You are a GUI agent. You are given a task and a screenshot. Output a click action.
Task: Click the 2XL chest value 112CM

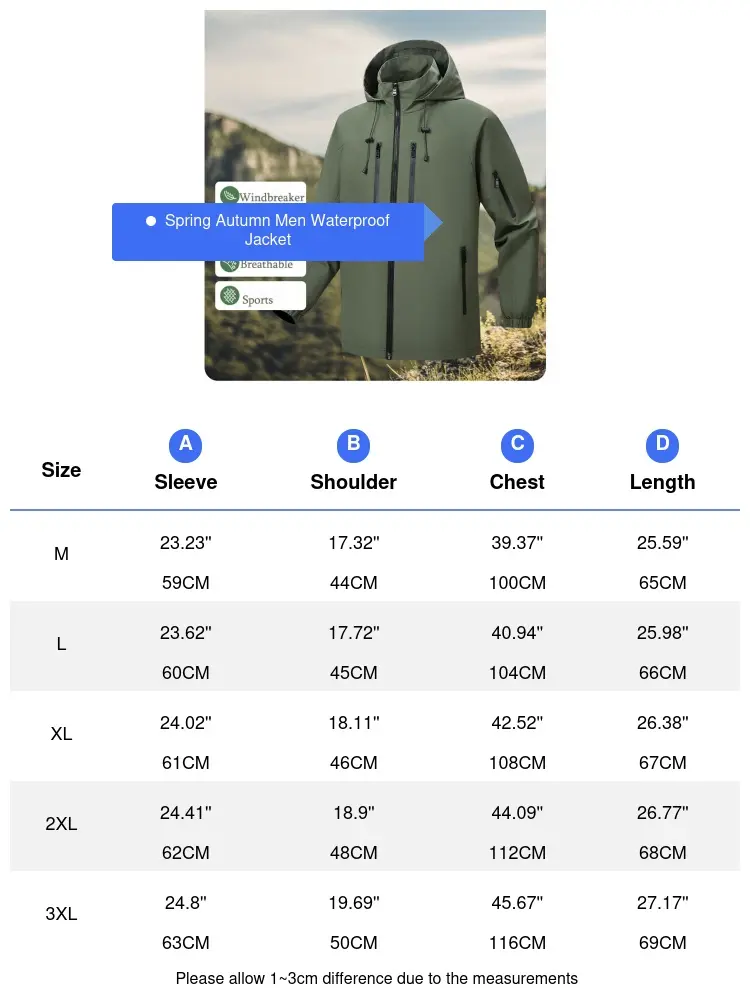pos(517,853)
